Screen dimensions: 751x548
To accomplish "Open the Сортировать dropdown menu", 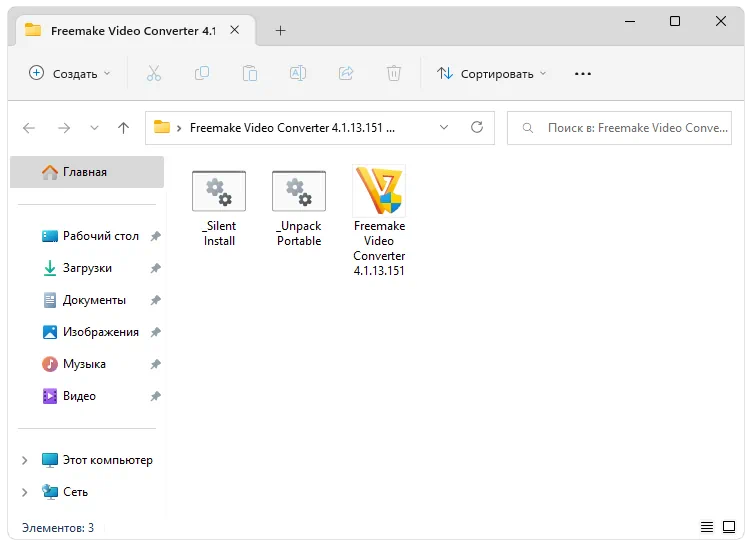I will pos(492,74).
